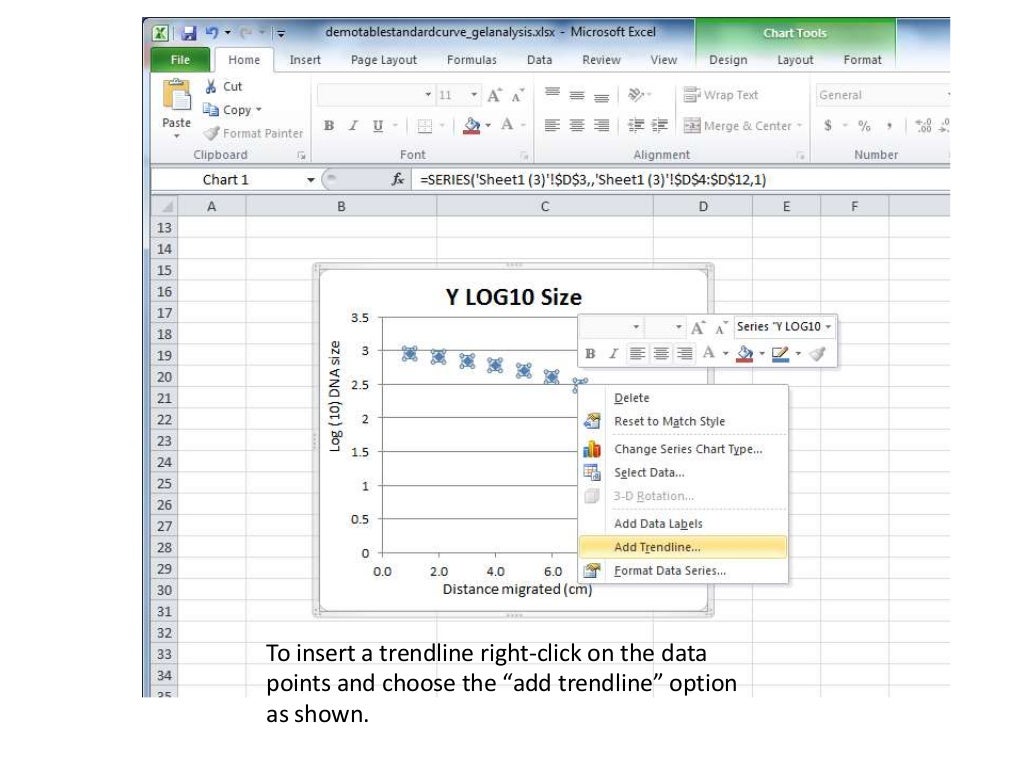The height and width of the screenshot is (768, 1024).
Task: Choose Format Data Series... from context menu
Action: pyautogui.click(x=682, y=571)
